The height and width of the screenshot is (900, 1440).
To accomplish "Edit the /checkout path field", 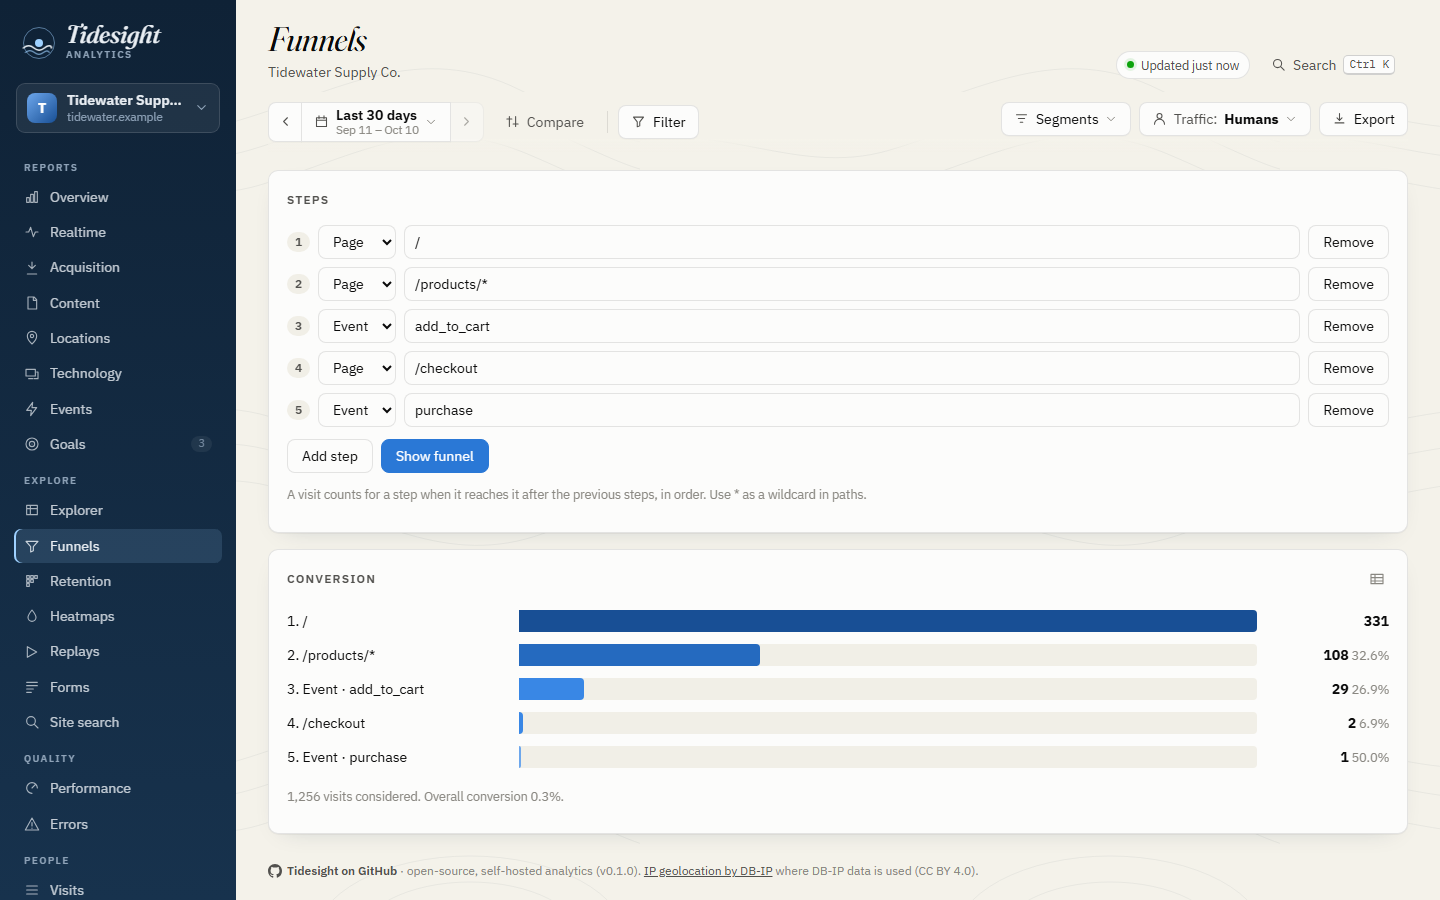I will tap(852, 368).
